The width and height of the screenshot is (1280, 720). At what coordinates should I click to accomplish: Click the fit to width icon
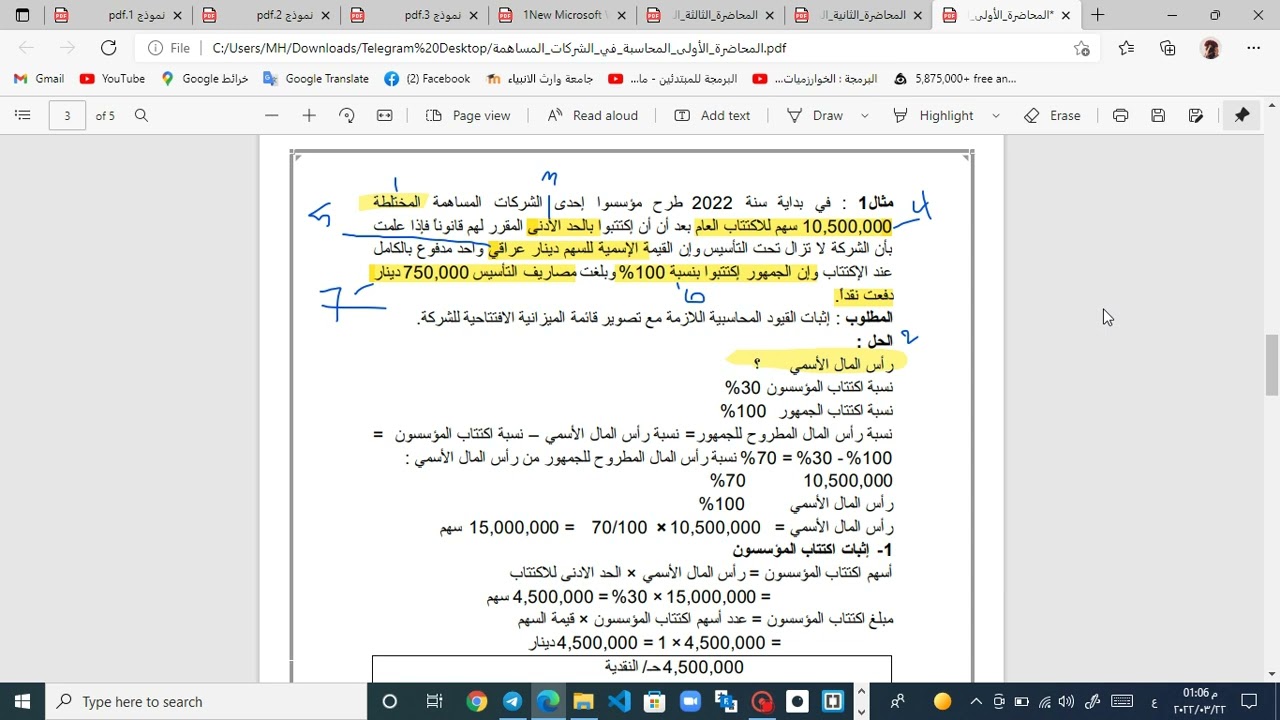pyautogui.click(x=384, y=116)
